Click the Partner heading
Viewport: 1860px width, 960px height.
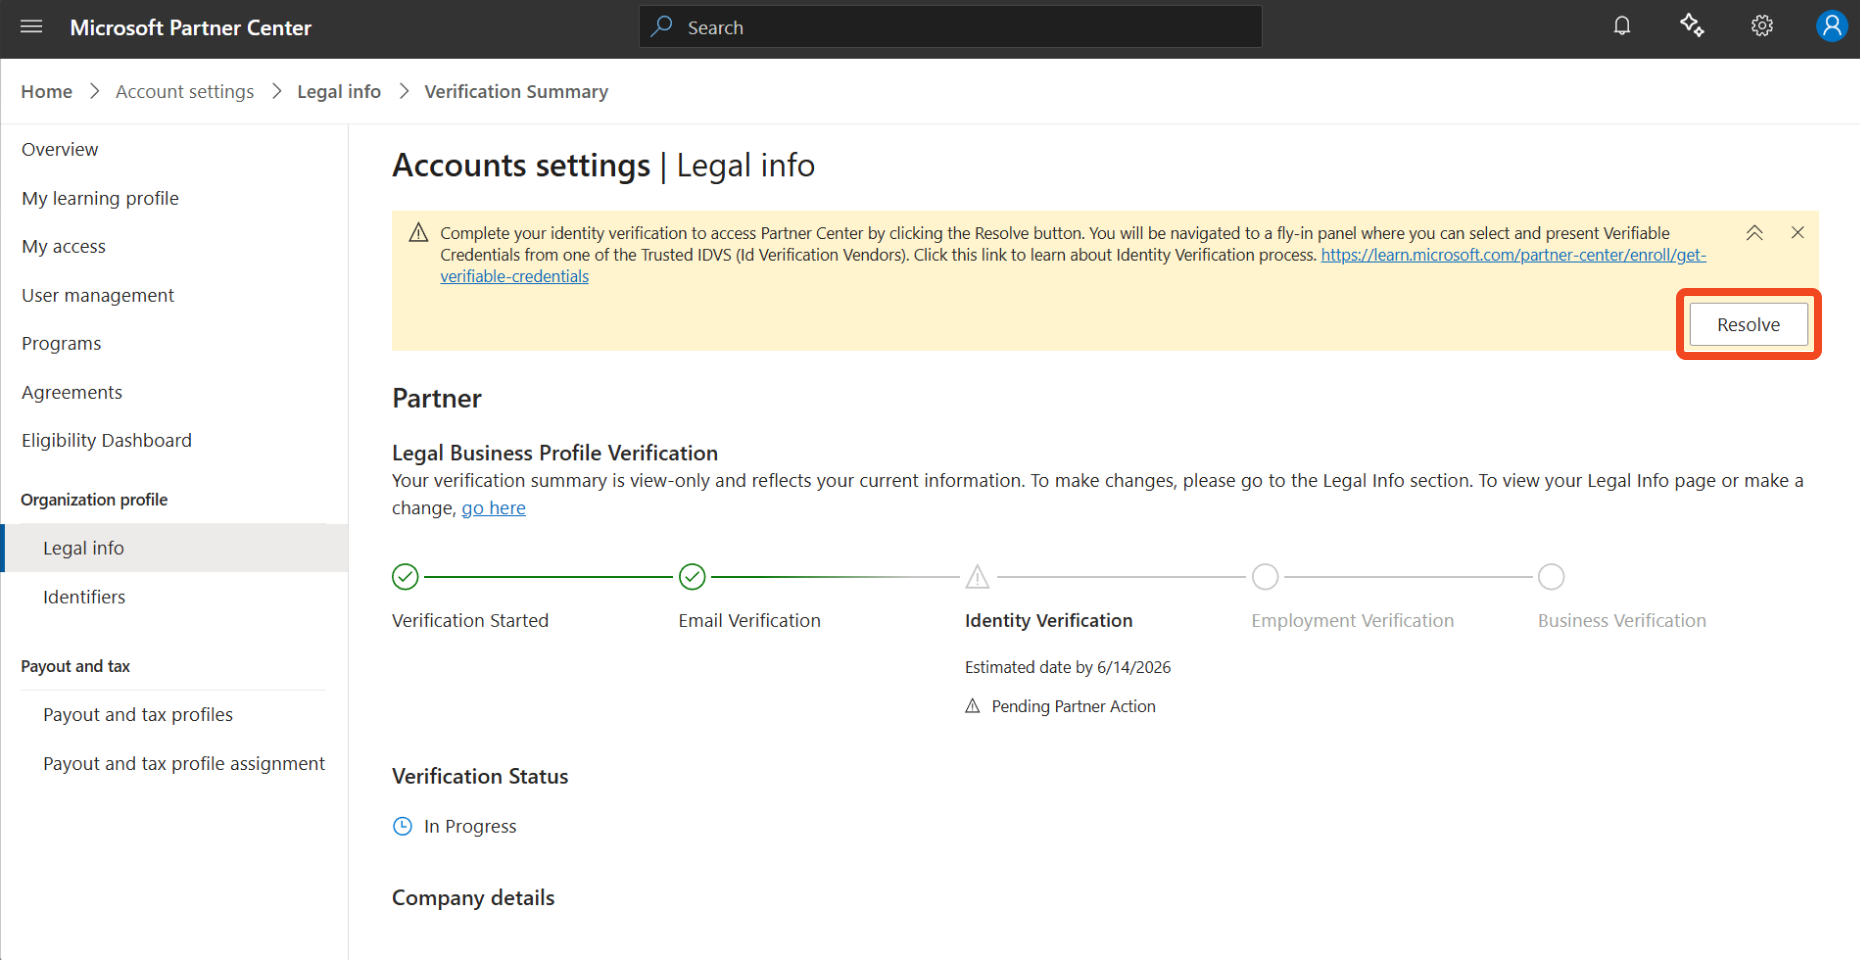(x=437, y=398)
